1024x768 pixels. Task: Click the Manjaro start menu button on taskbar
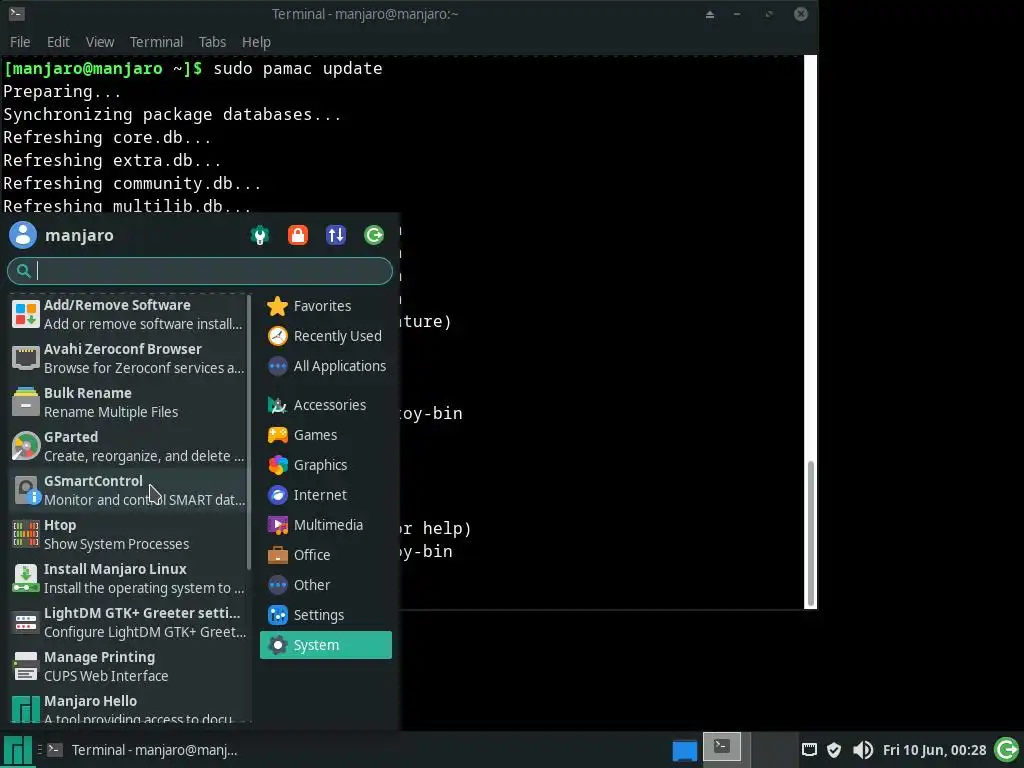tap(18, 750)
